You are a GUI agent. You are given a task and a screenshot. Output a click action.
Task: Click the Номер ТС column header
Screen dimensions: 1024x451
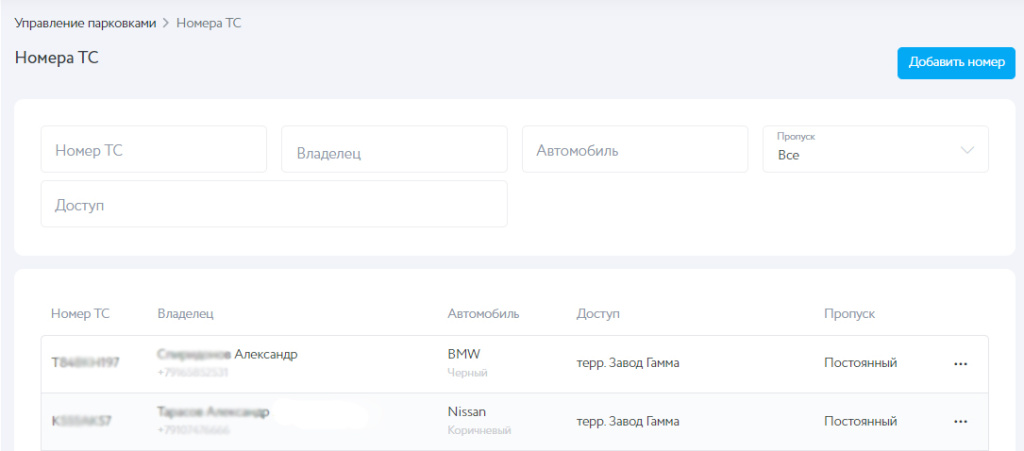pyautogui.click(x=80, y=314)
